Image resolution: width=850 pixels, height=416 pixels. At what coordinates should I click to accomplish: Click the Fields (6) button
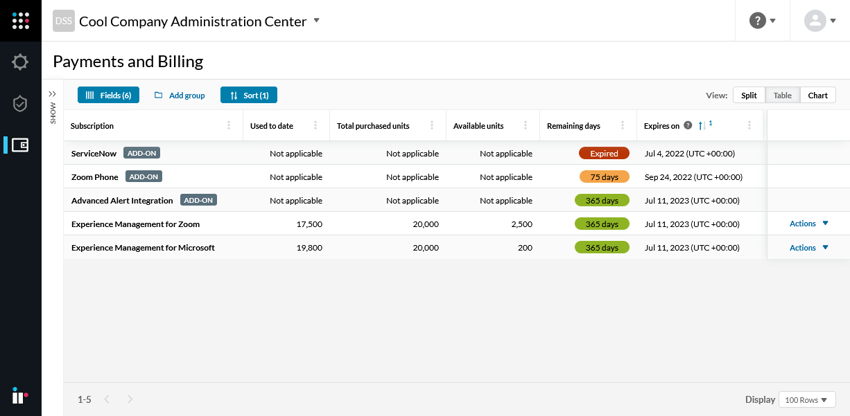108,95
